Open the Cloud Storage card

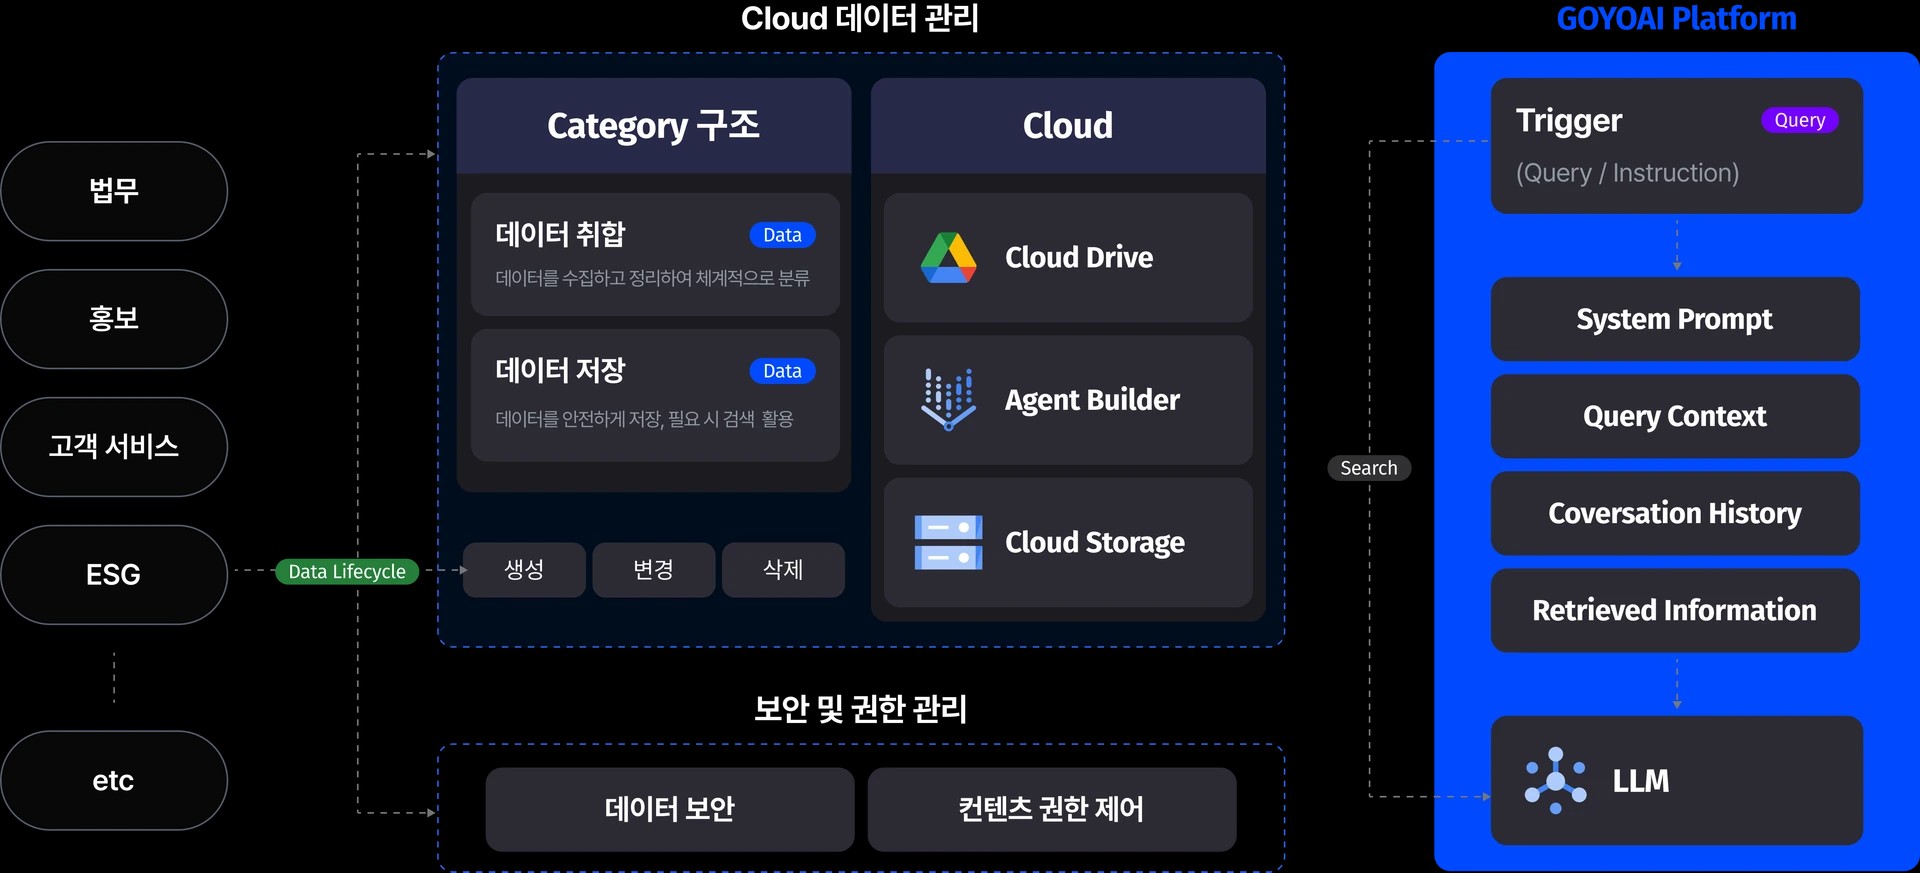[x=1068, y=542]
